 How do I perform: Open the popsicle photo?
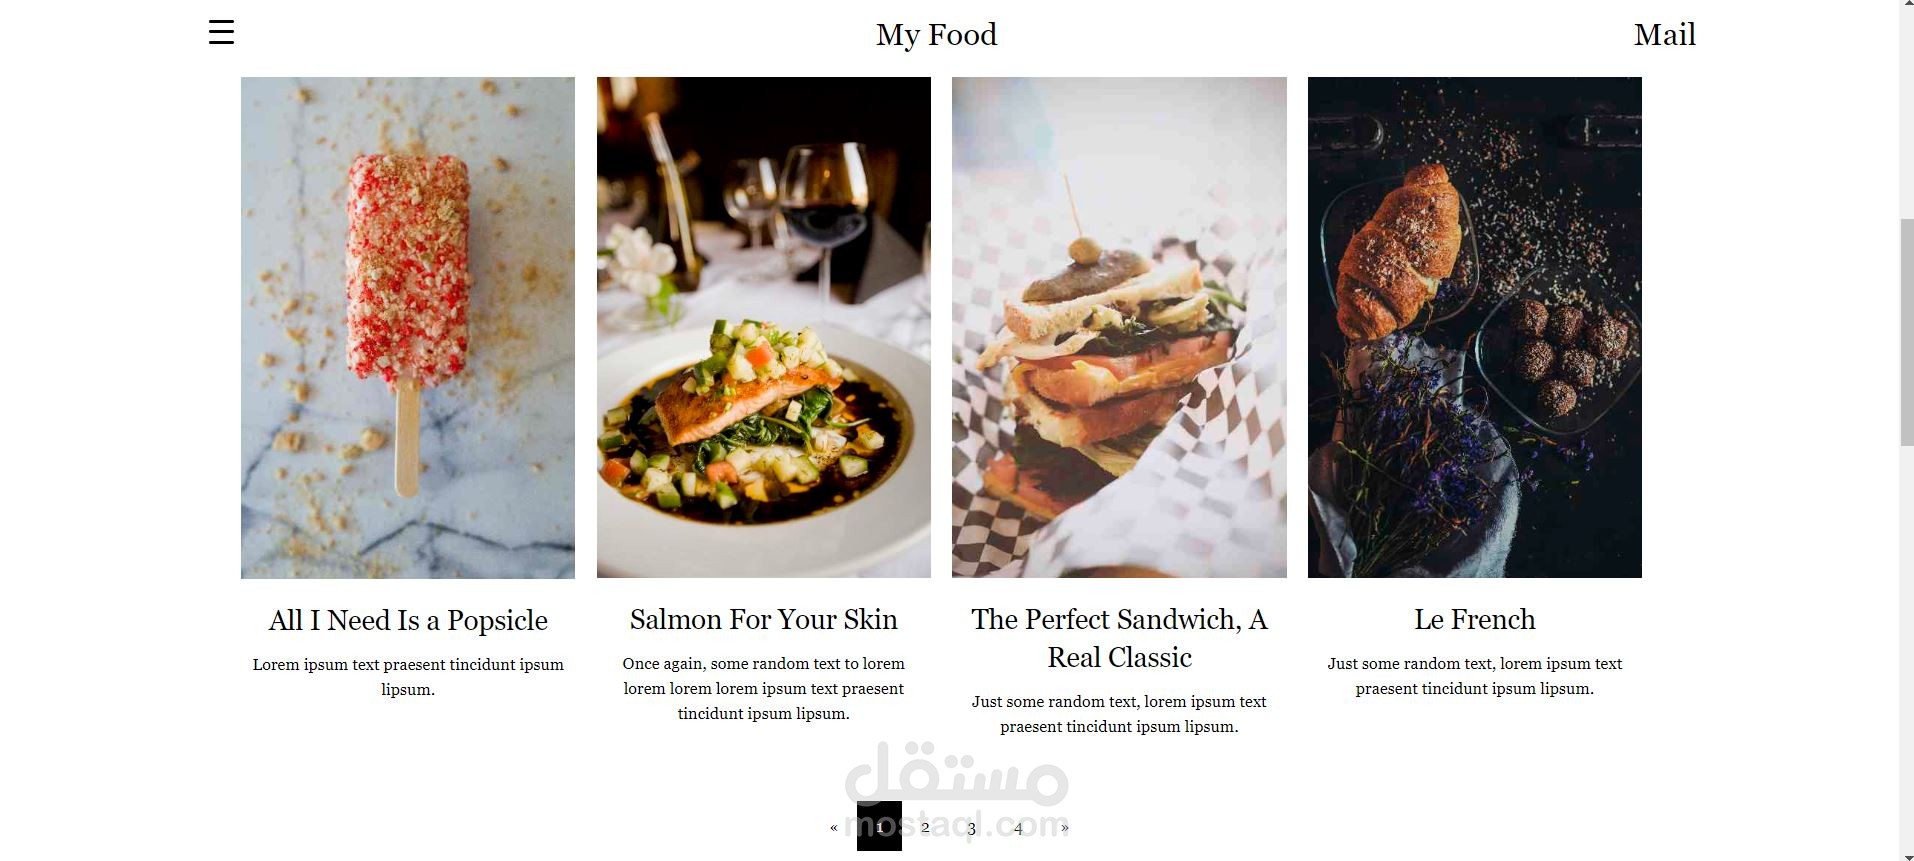pos(408,327)
